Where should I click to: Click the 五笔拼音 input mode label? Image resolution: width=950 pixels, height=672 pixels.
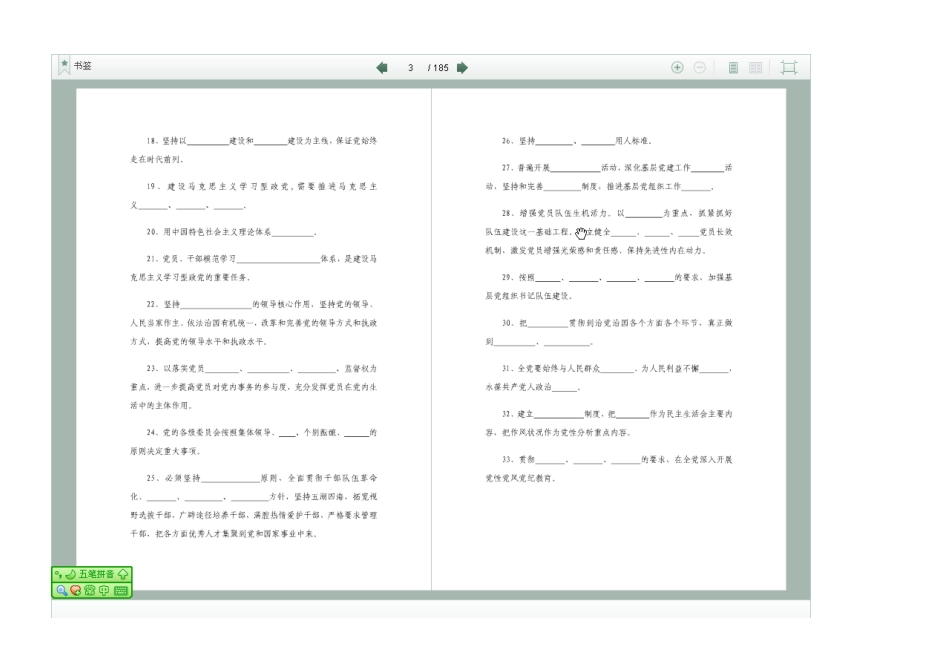[96, 574]
